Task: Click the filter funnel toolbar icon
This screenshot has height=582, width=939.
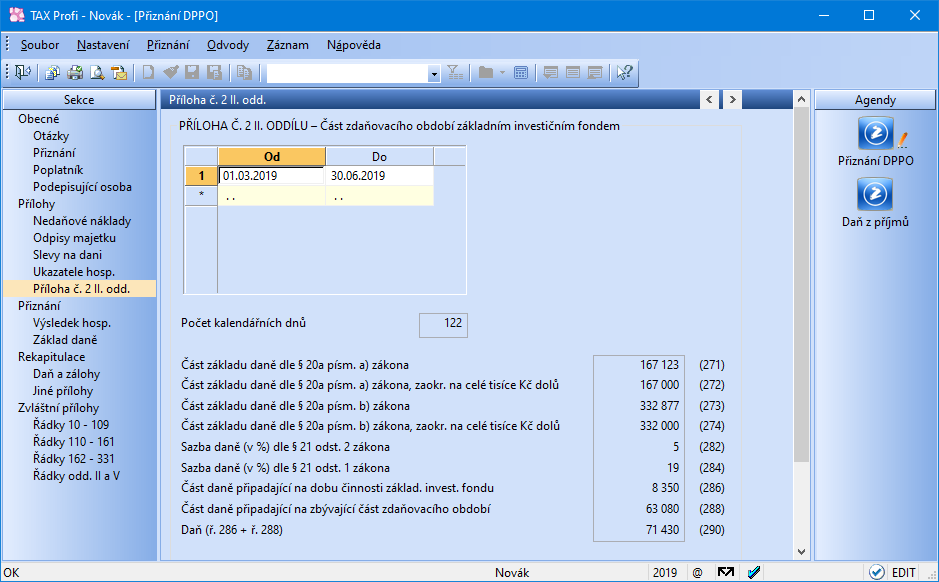Action: point(455,73)
